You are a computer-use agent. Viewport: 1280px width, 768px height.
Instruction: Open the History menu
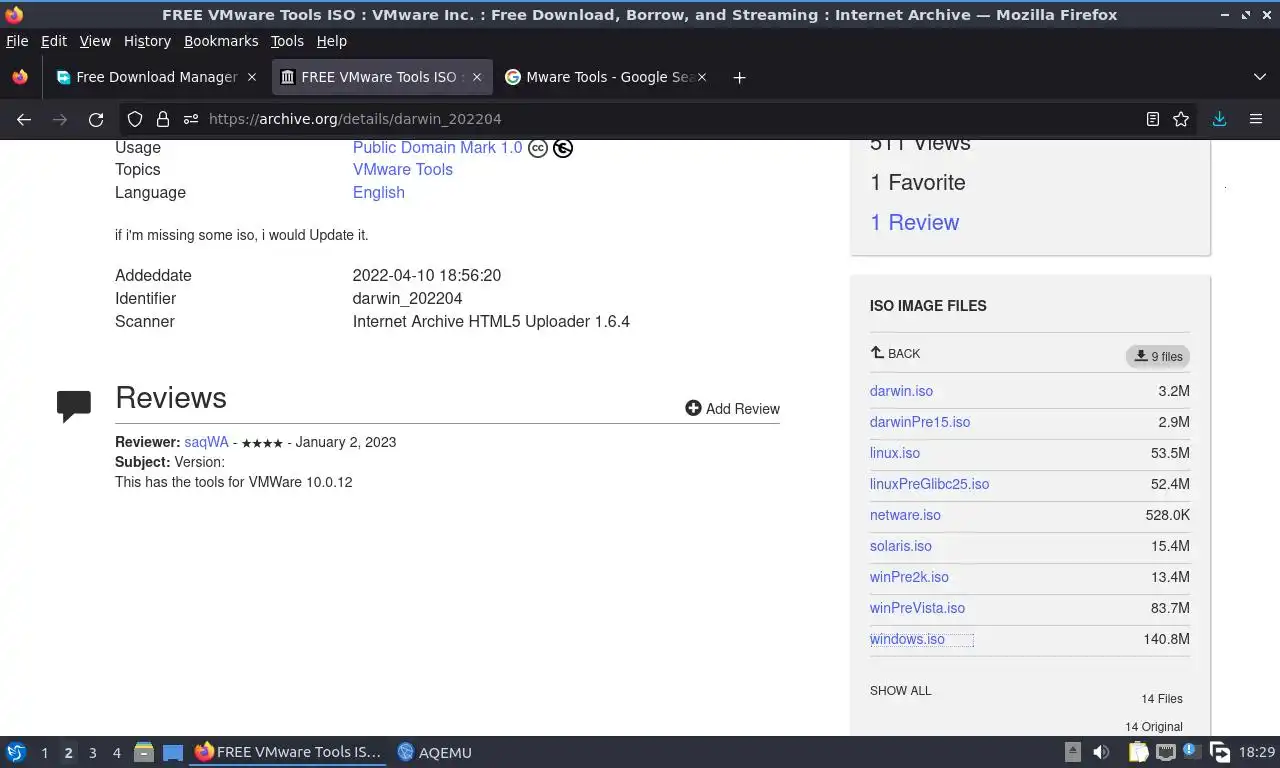pyautogui.click(x=147, y=41)
